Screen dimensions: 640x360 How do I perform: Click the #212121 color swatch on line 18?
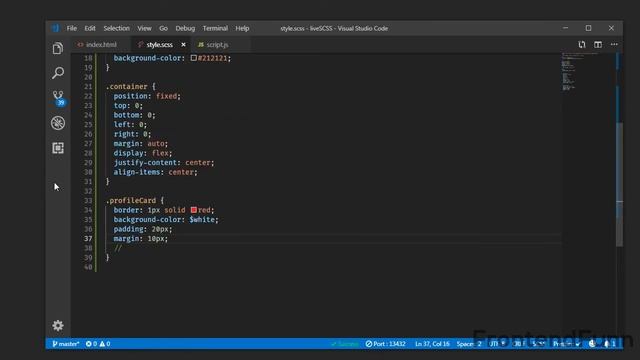point(193,58)
